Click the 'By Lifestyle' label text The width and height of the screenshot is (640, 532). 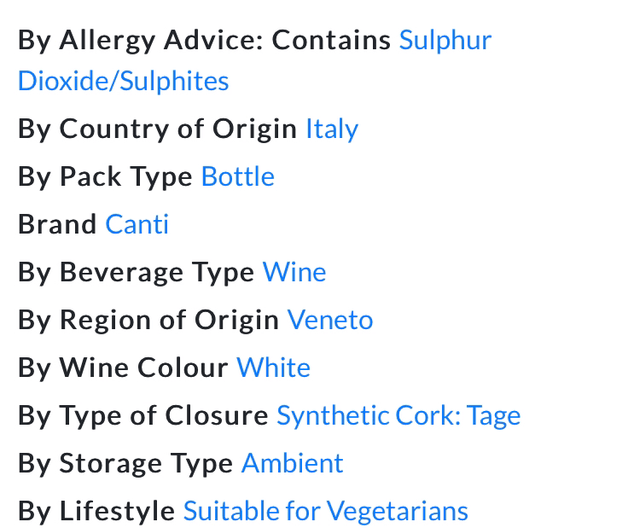96,512
